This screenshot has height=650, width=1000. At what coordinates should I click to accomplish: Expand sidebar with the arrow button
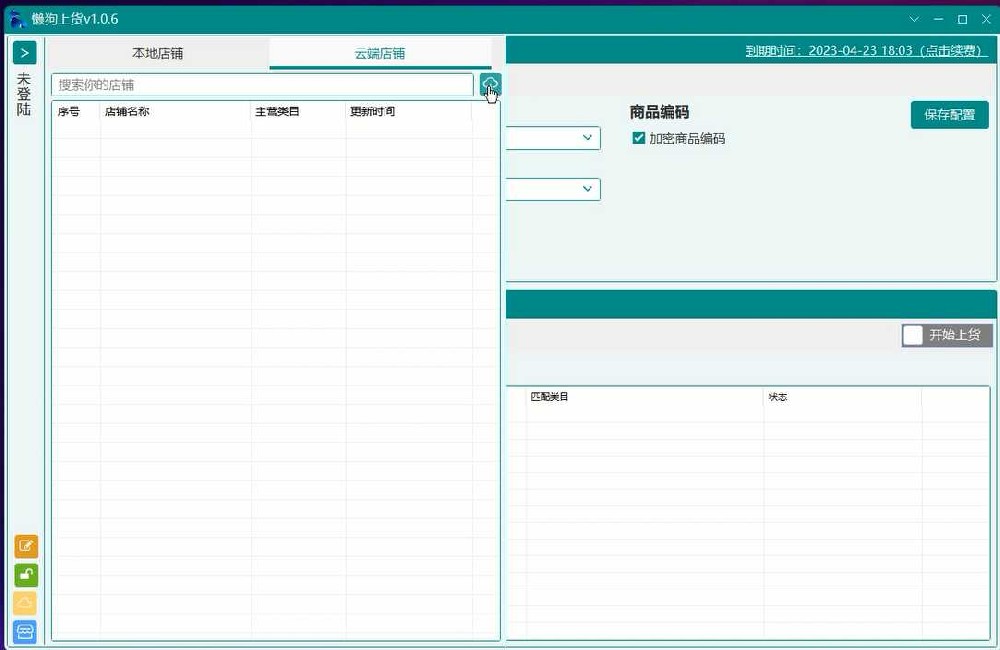click(x=25, y=53)
